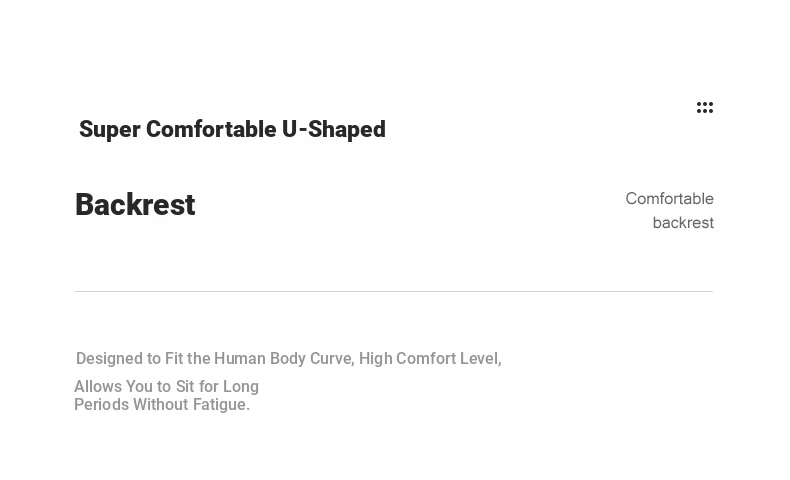The width and height of the screenshot is (790, 480).
Task: Click bold "Comfortable" in the top heading
Action: pos(211,130)
